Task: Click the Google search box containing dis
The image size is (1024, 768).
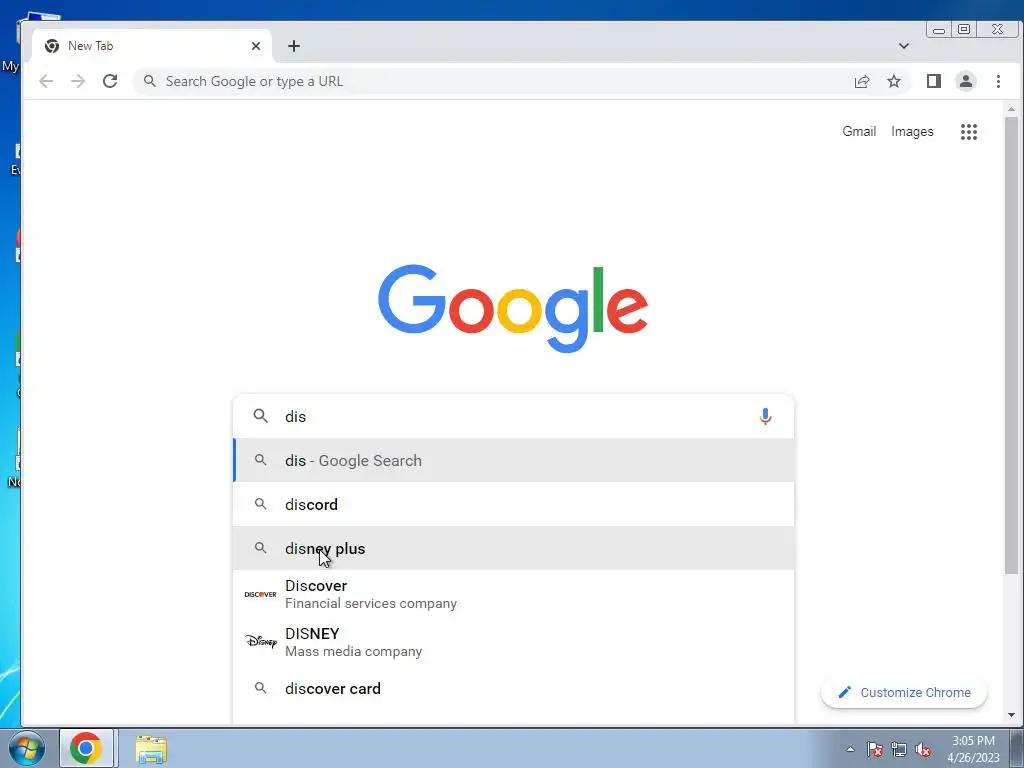Action: (x=513, y=416)
